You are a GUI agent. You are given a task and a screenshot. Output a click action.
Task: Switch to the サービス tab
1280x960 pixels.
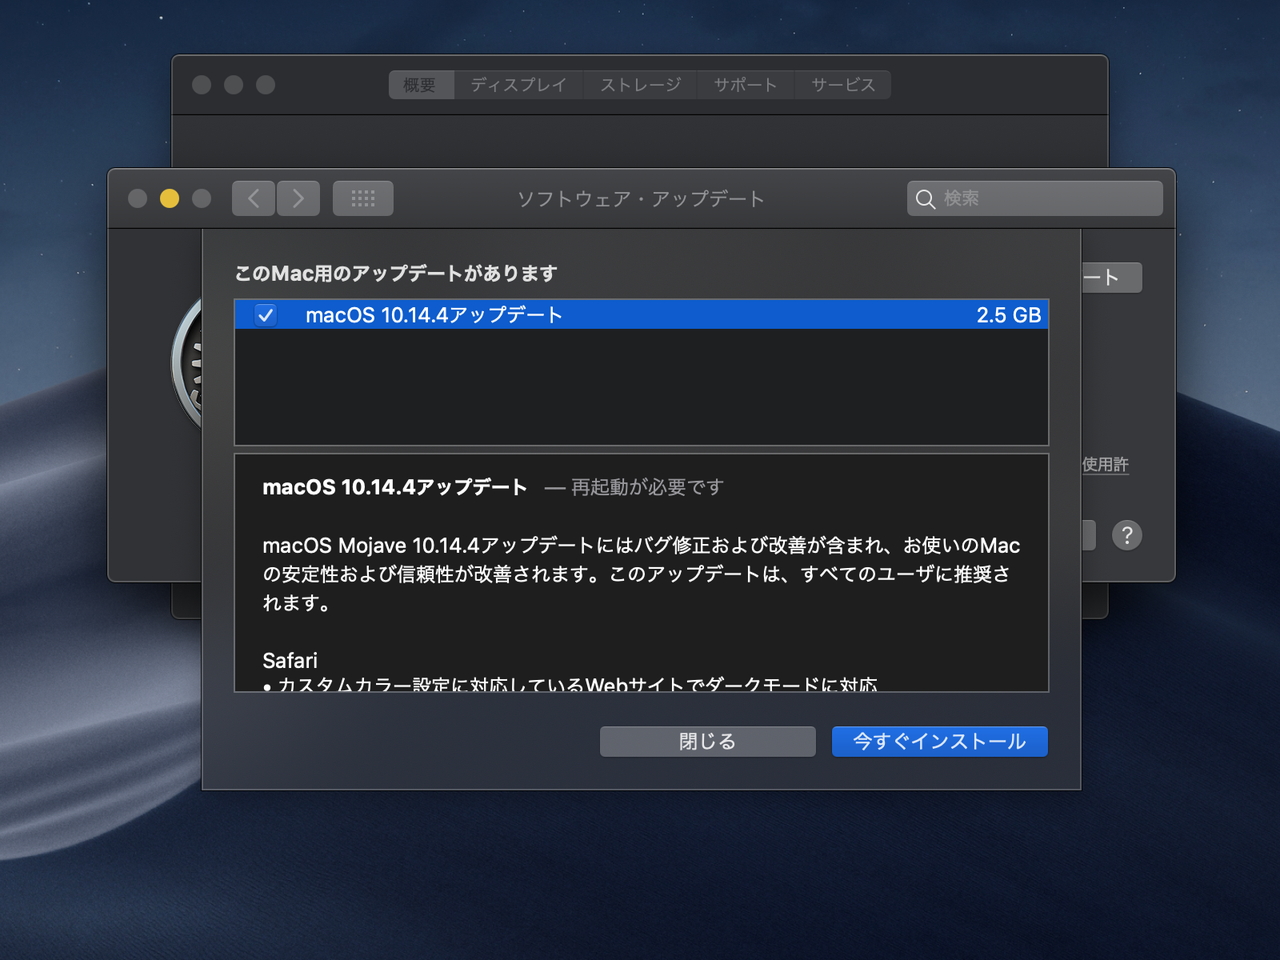pyautogui.click(x=843, y=85)
